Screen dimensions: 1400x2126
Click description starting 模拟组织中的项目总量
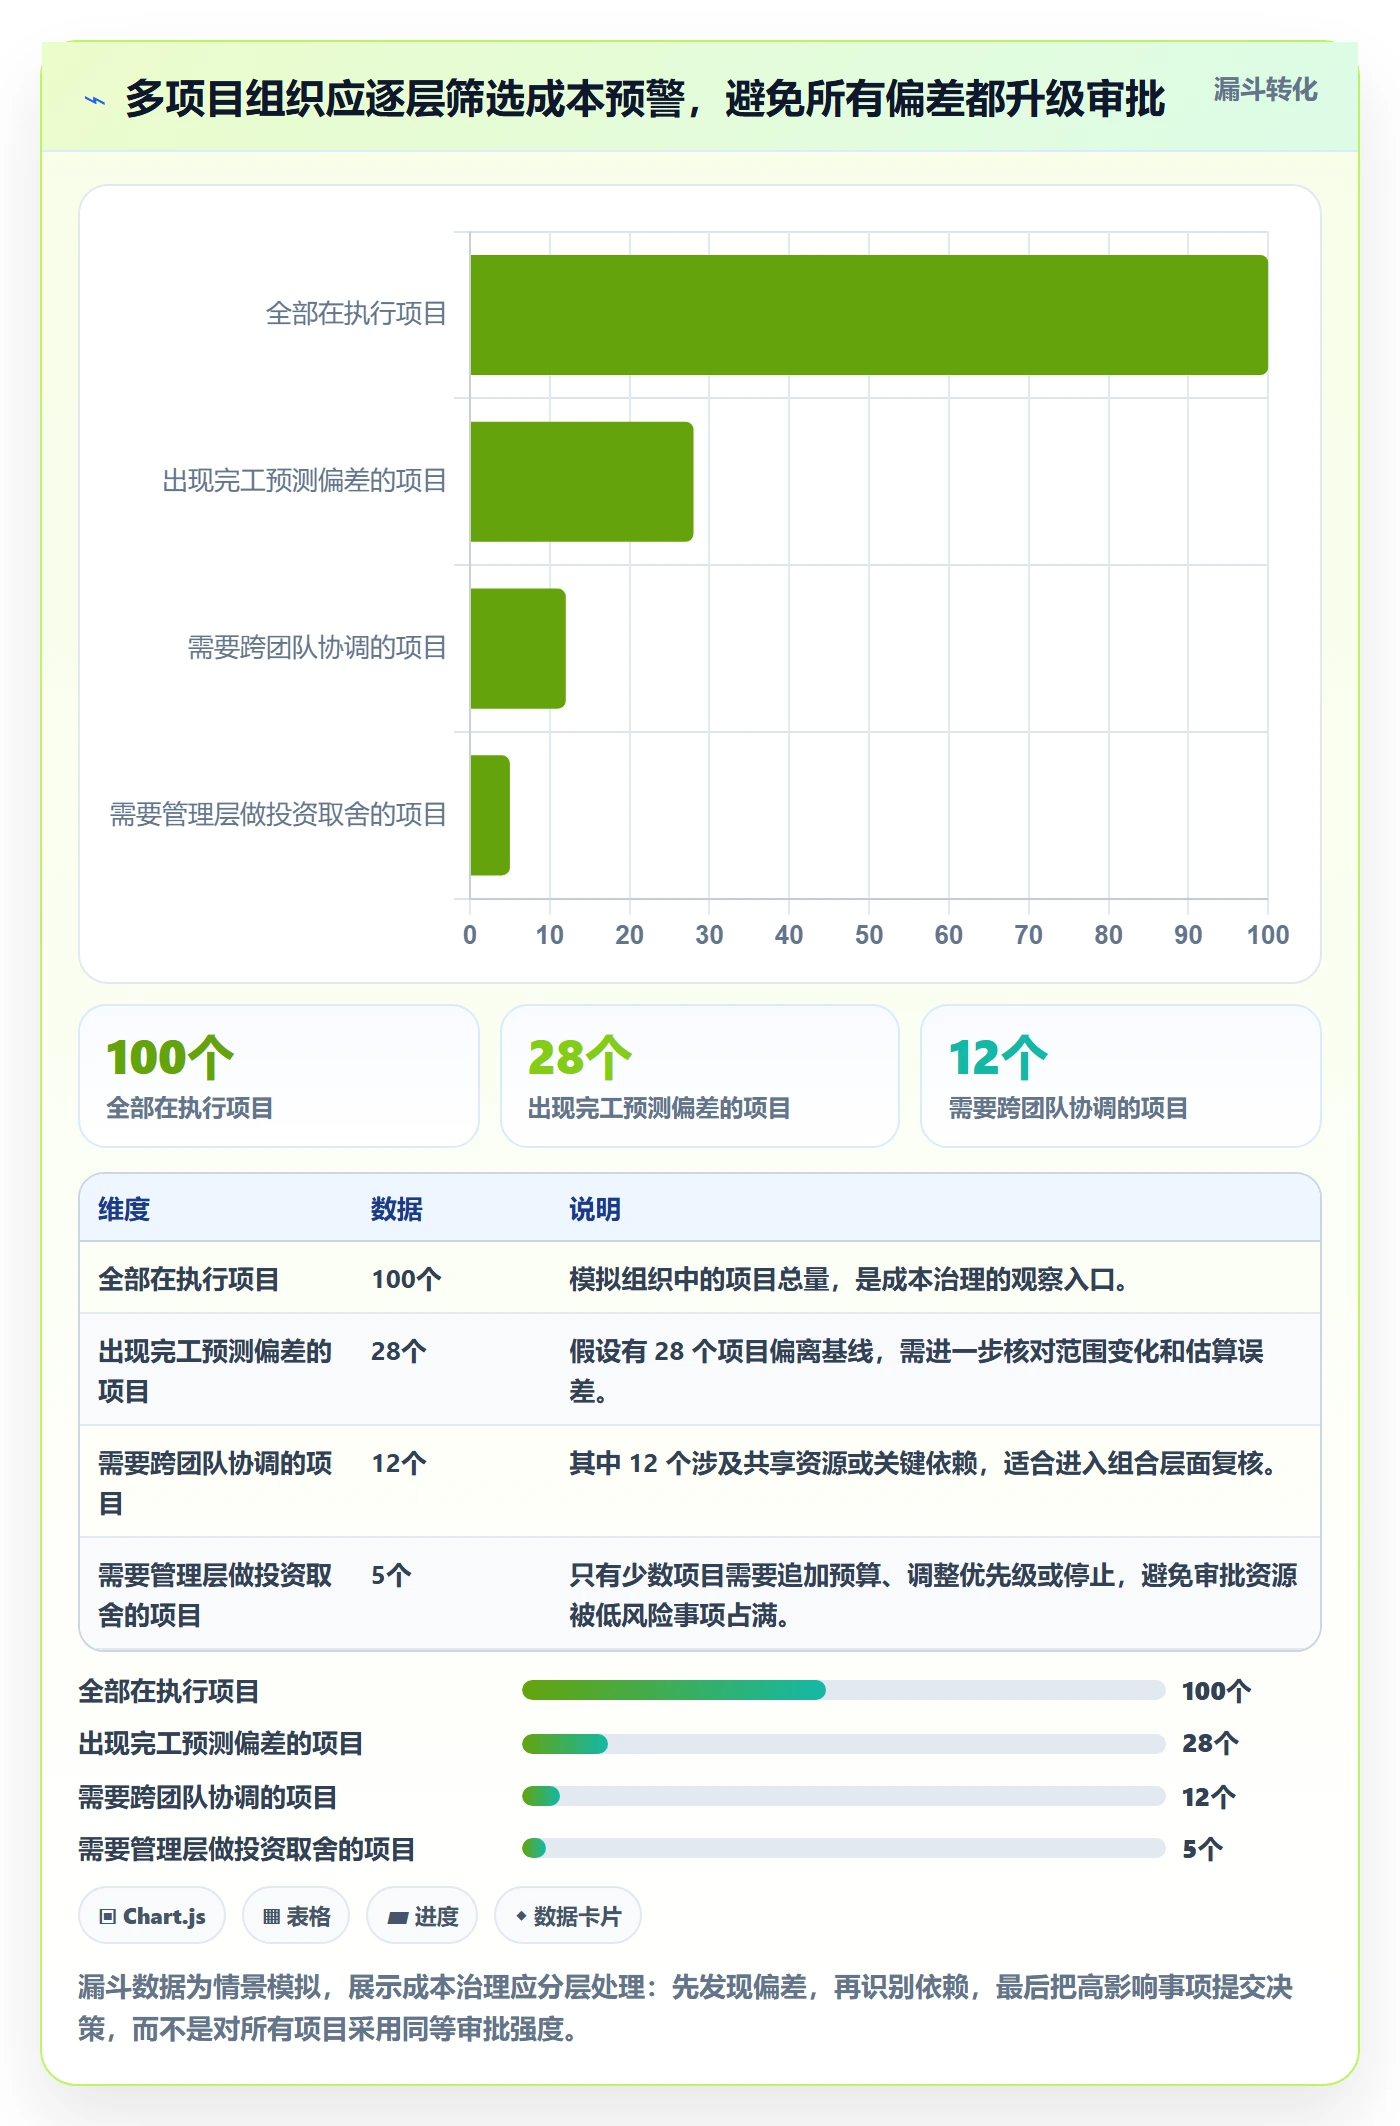click(848, 1279)
